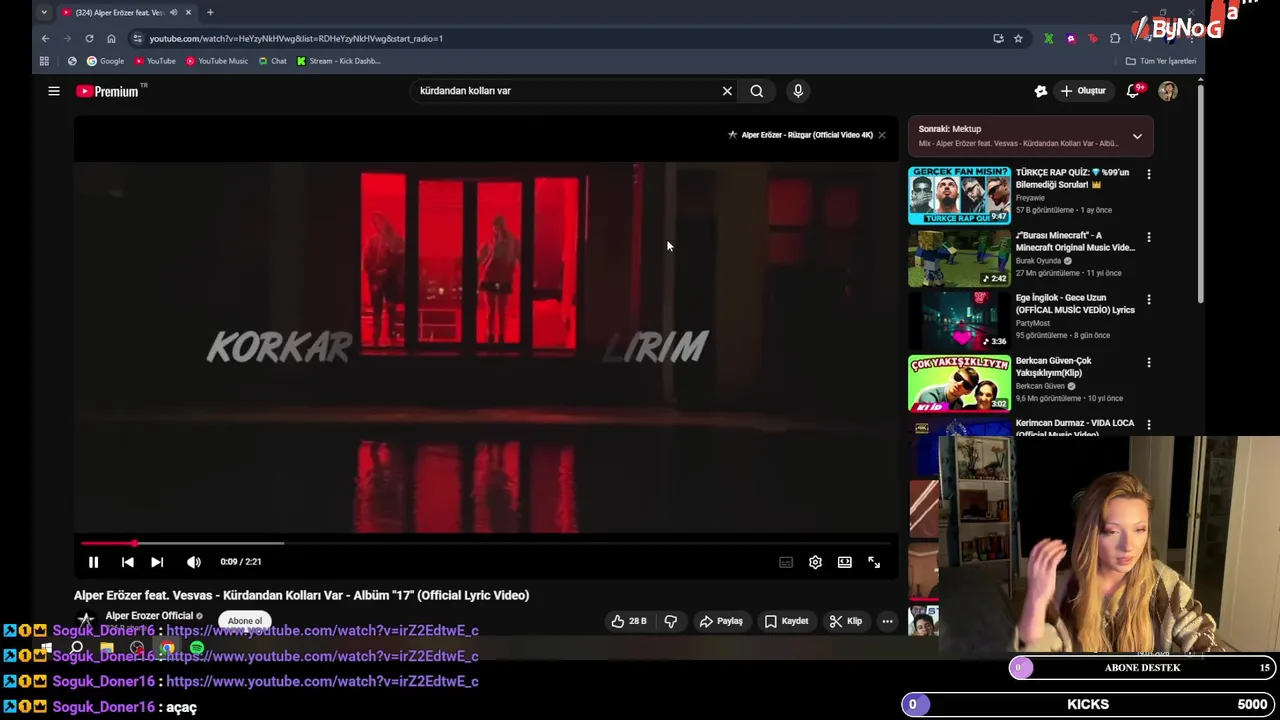This screenshot has height=720, width=1280.
Task: Open Burası Minecraft video thumbnail
Action: [x=959, y=258]
